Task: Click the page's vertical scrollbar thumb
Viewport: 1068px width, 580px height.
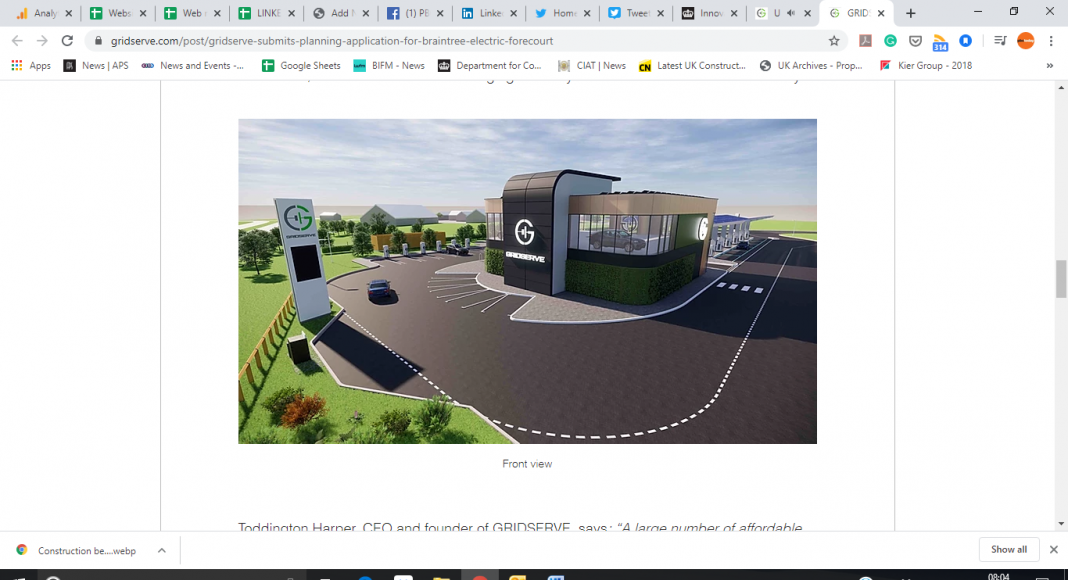Action: point(1061,278)
